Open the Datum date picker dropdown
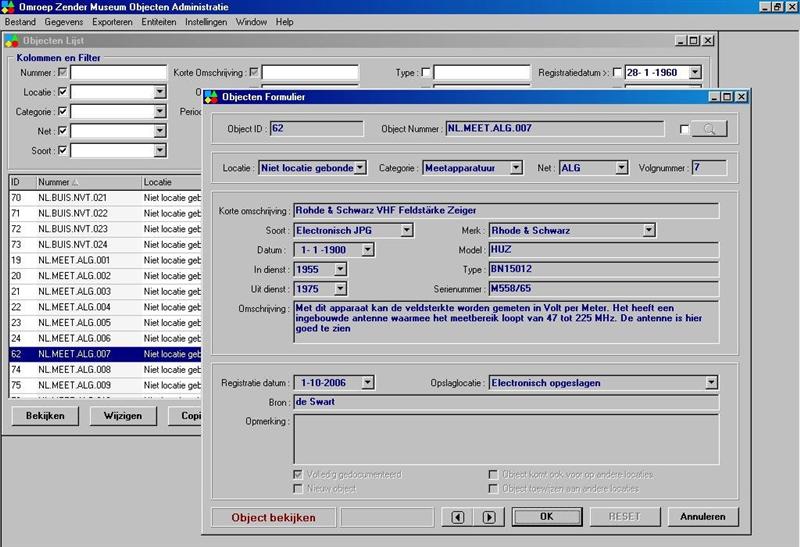Viewport: 800px width, 547px height. [x=367, y=250]
